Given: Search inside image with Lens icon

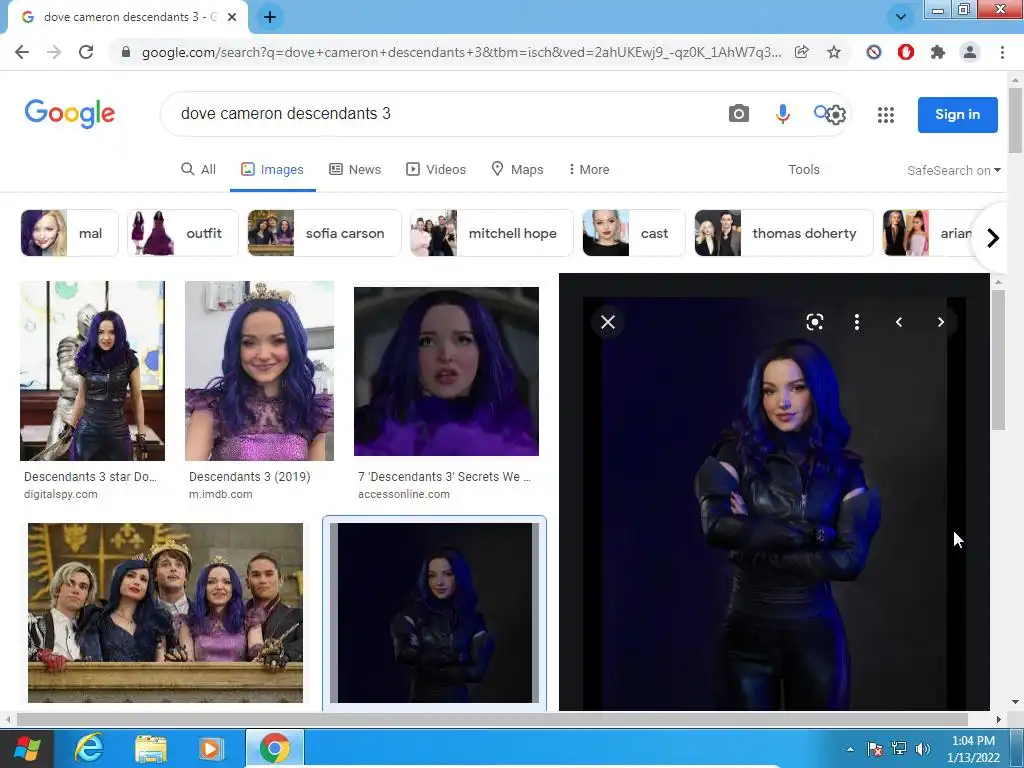Looking at the screenshot, I should point(814,322).
